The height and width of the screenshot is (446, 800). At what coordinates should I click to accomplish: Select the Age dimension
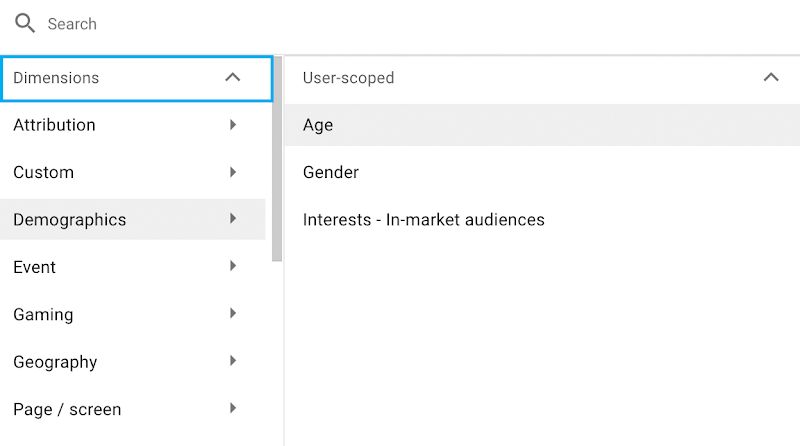click(318, 125)
